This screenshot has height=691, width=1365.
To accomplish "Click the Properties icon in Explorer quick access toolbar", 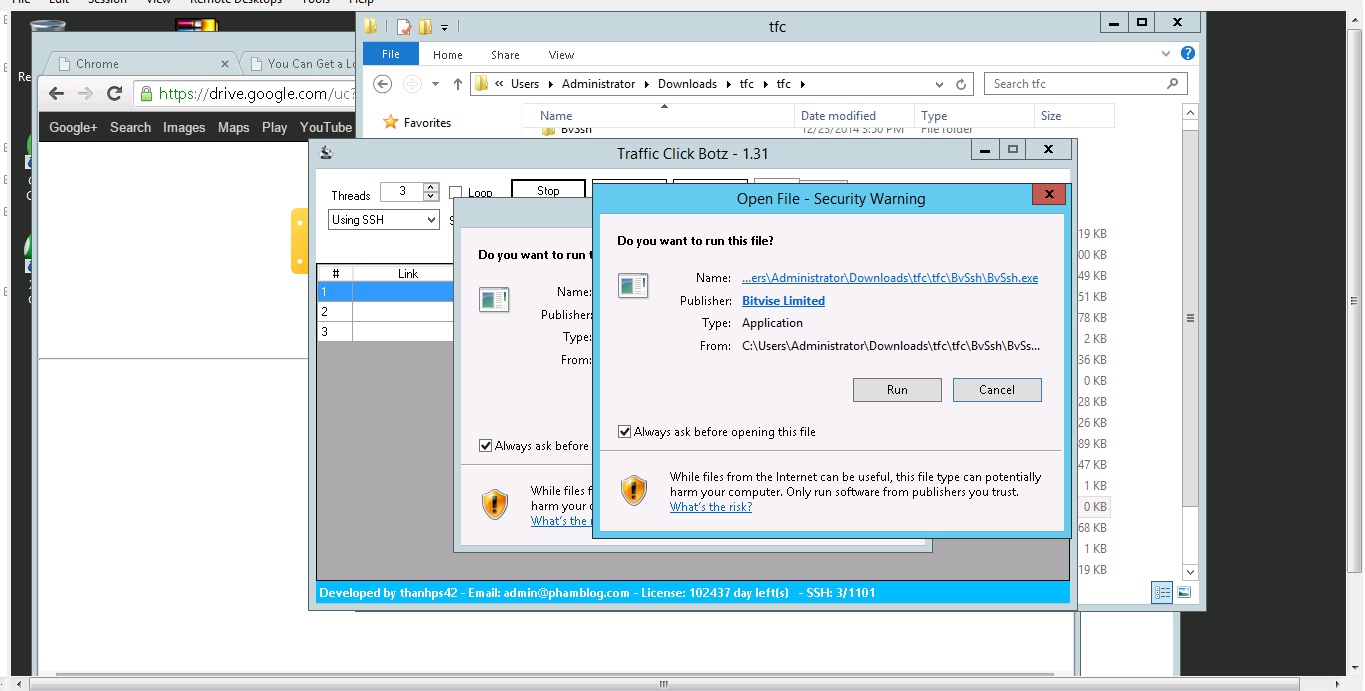I will [x=403, y=27].
